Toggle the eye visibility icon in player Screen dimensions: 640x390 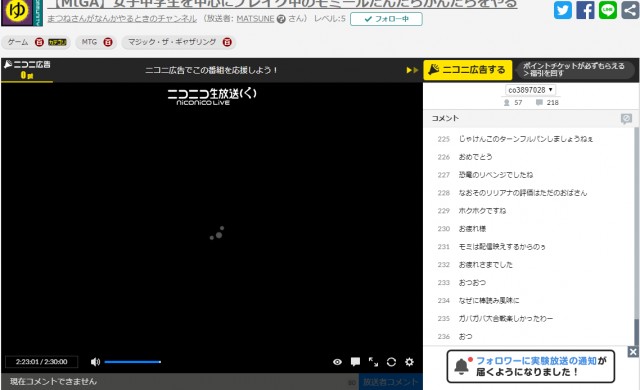pyautogui.click(x=337, y=362)
